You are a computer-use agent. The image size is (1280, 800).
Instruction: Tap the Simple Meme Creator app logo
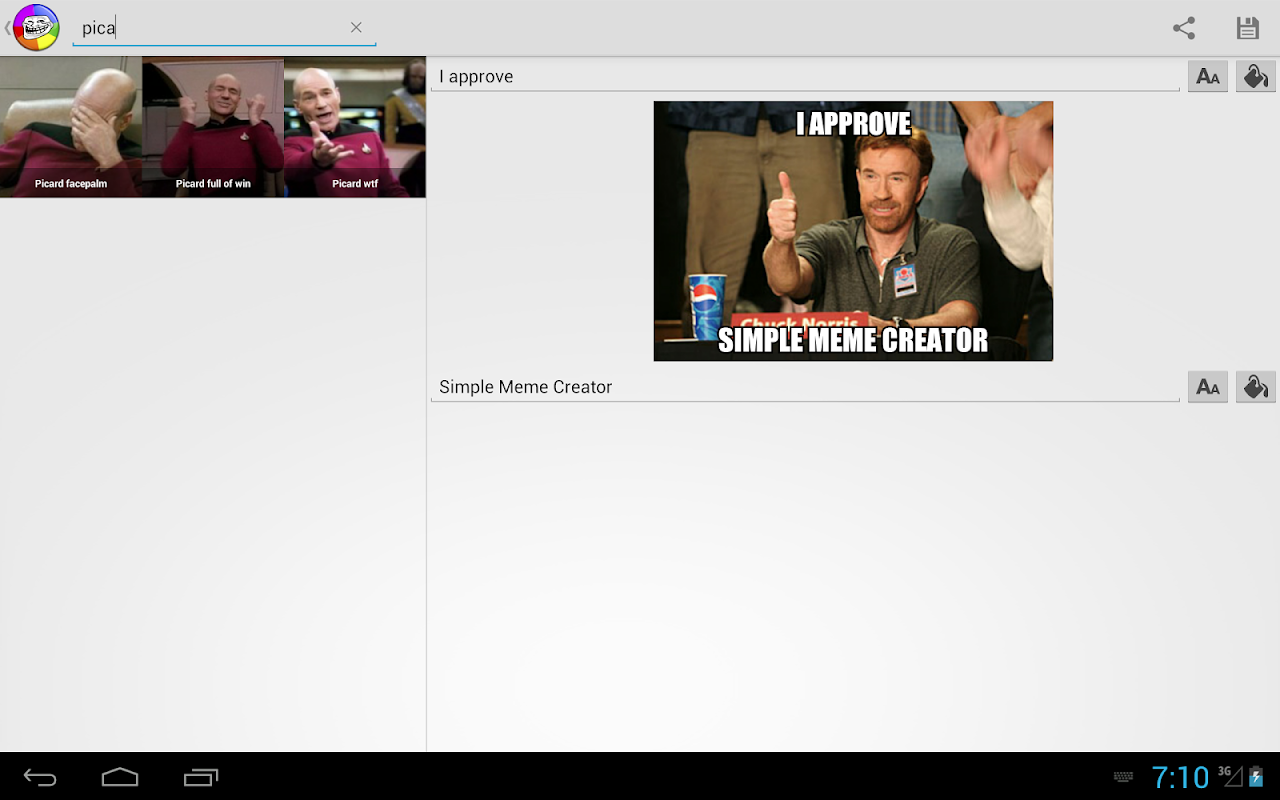[36, 27]
